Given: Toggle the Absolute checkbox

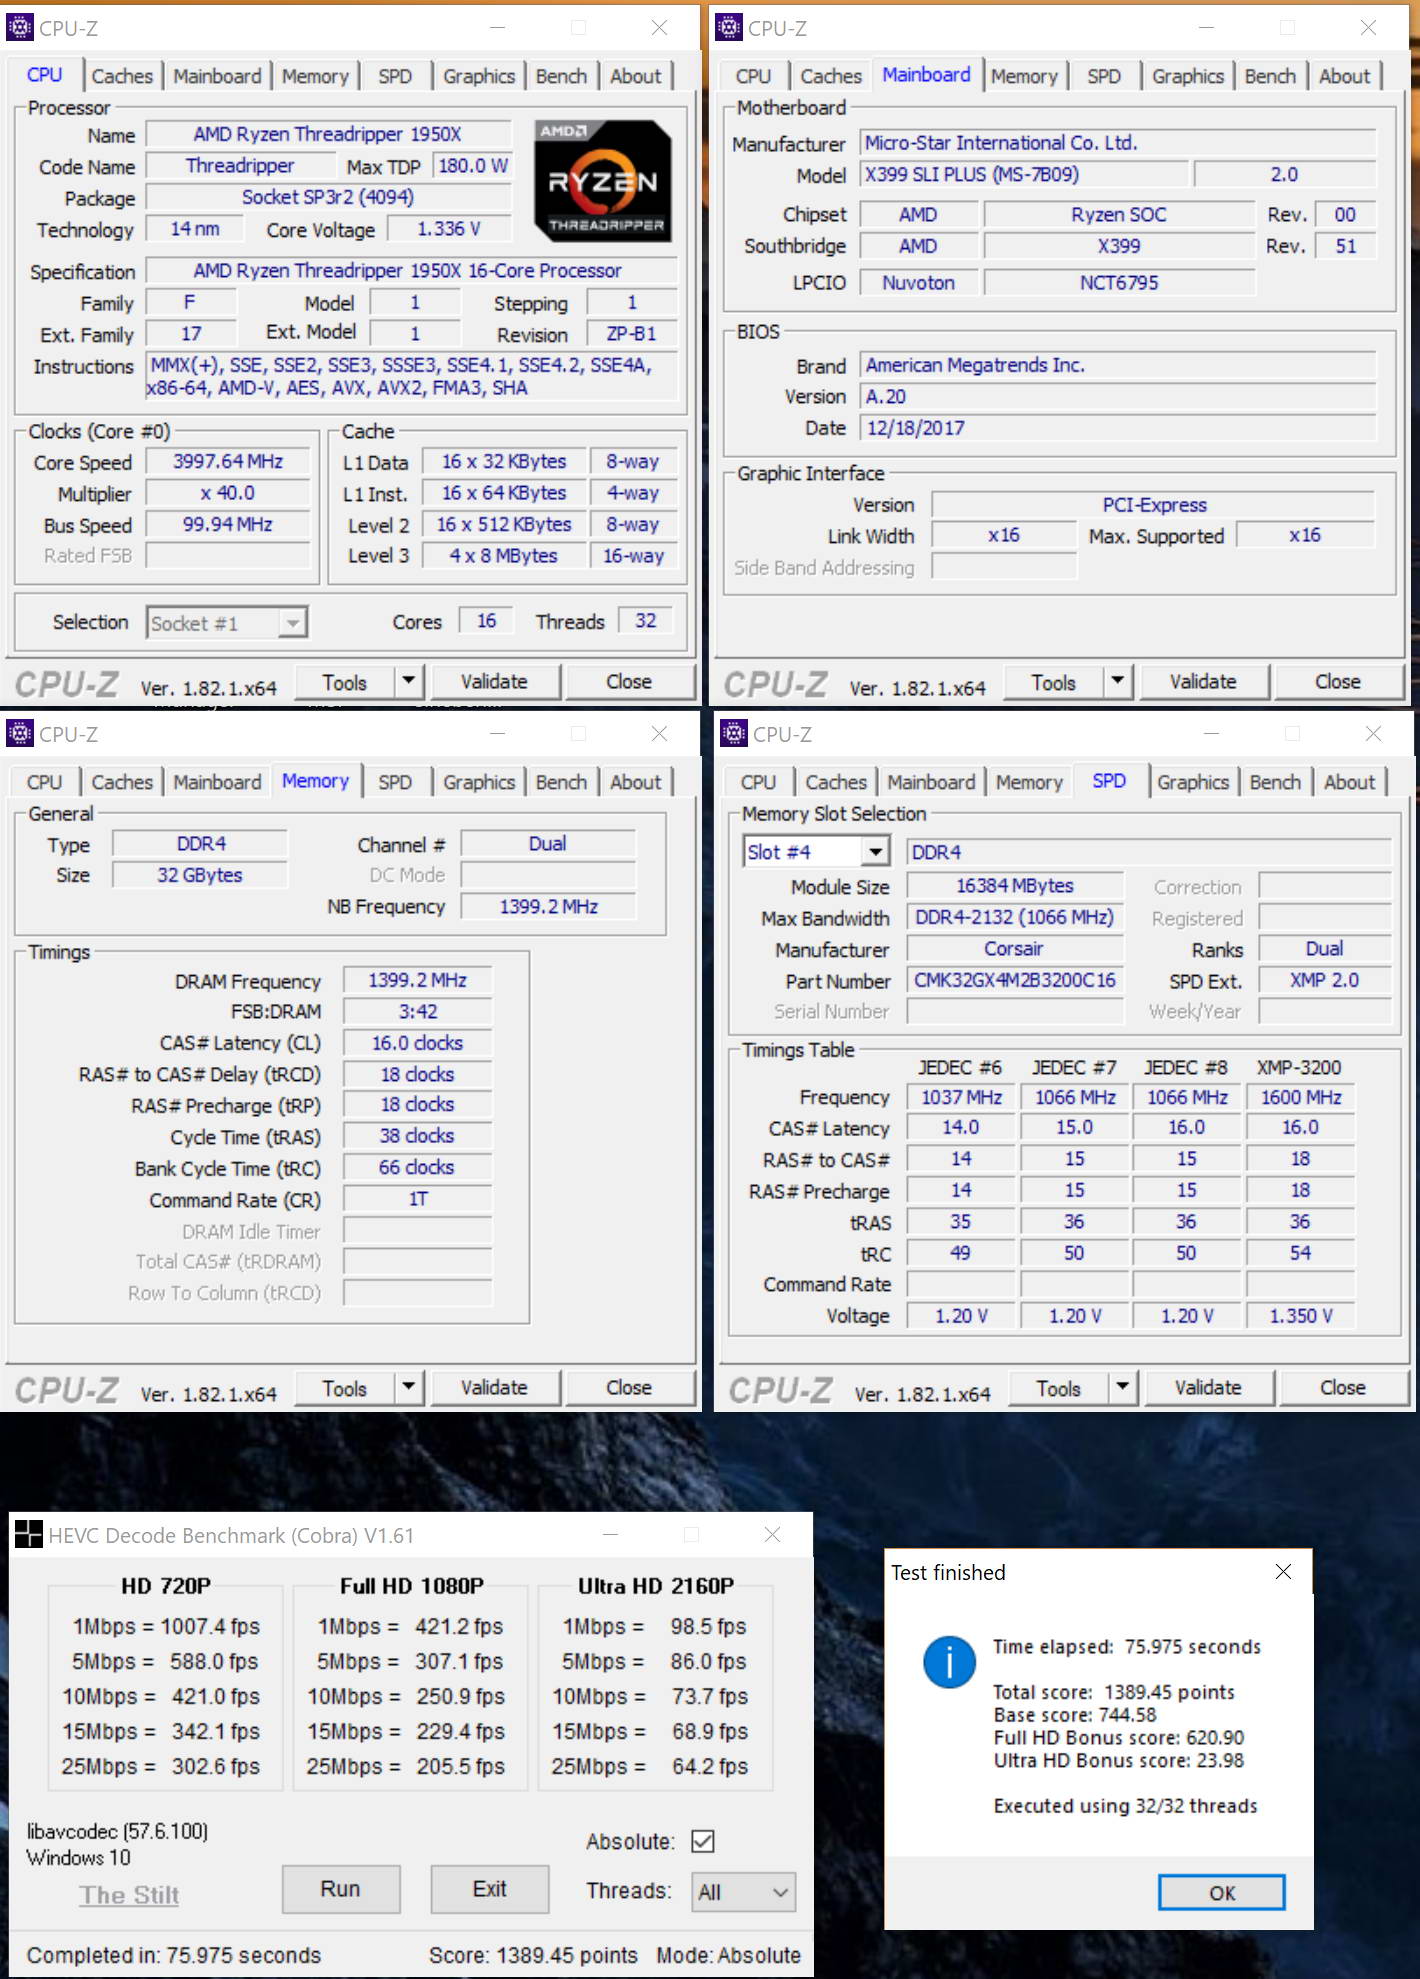Looking at the screenshot, I should click(703, 1841).
